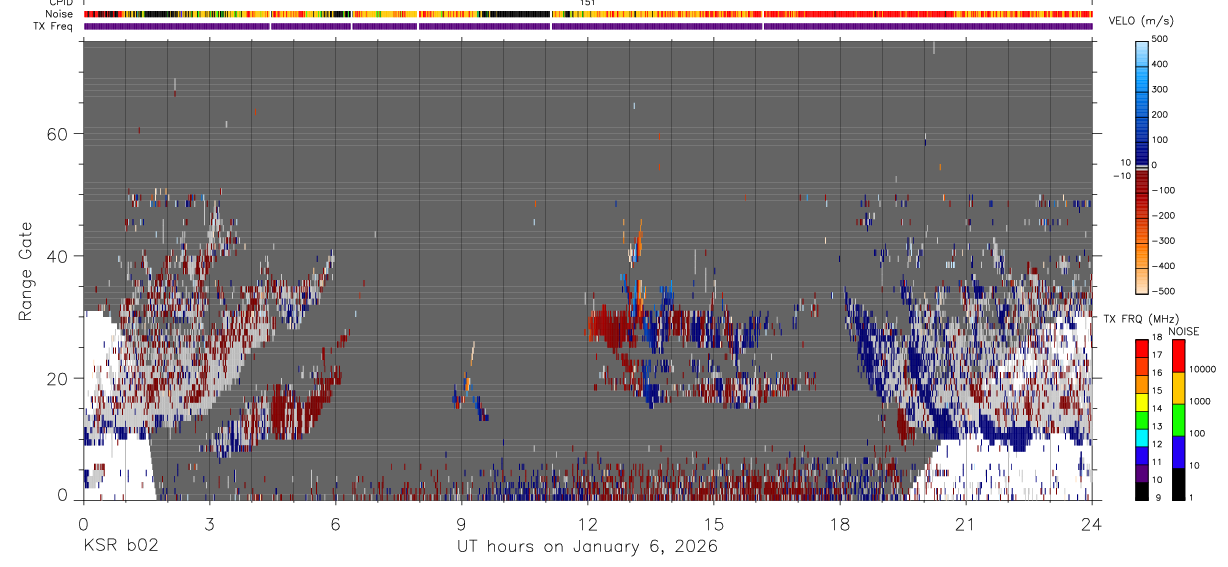The image size is (1228, 567).
Task: Click the Noise row label at top left
Action: pyautogui.click(x=61, y=14)
